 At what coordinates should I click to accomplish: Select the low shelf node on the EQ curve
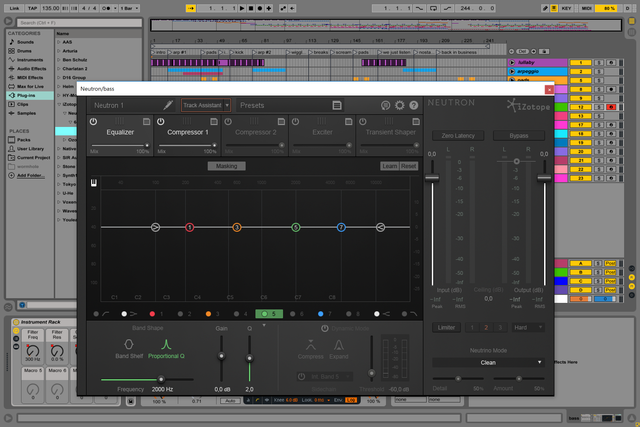click(x=156, y=227)
